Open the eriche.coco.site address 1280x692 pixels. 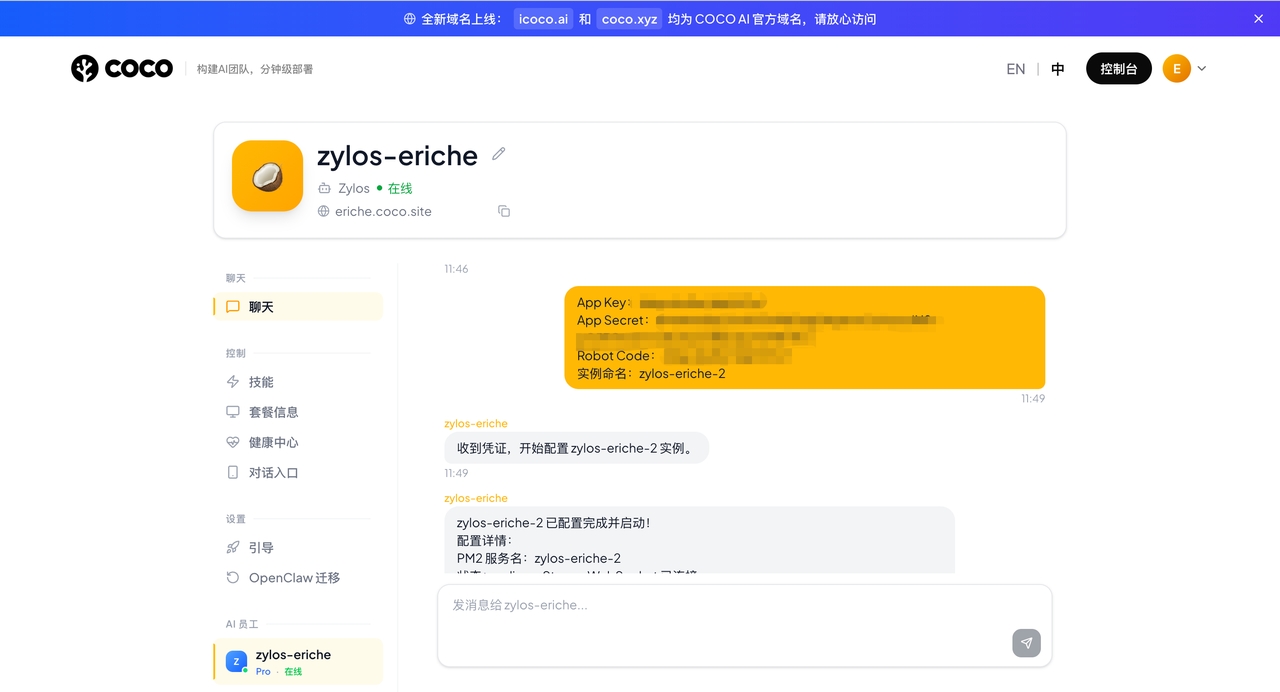pos(383,212)
